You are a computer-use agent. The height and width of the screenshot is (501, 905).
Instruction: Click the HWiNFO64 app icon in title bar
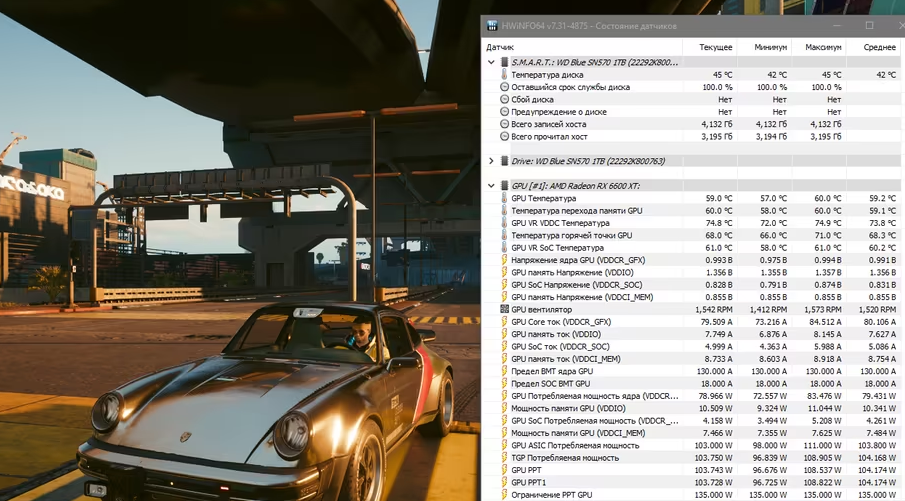[x=492, y=25]
